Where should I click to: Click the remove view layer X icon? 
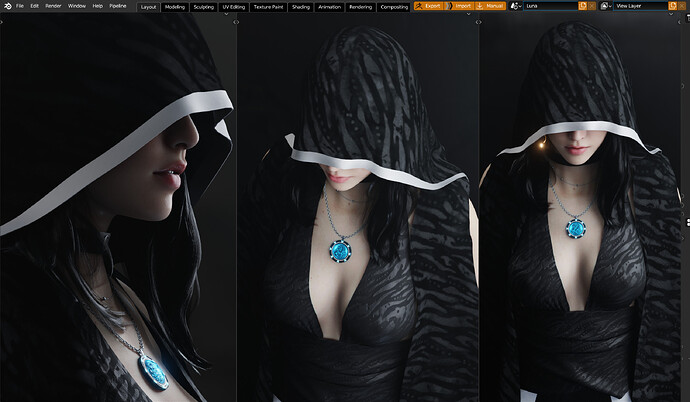pyautogui.click(x=683, y=6)
